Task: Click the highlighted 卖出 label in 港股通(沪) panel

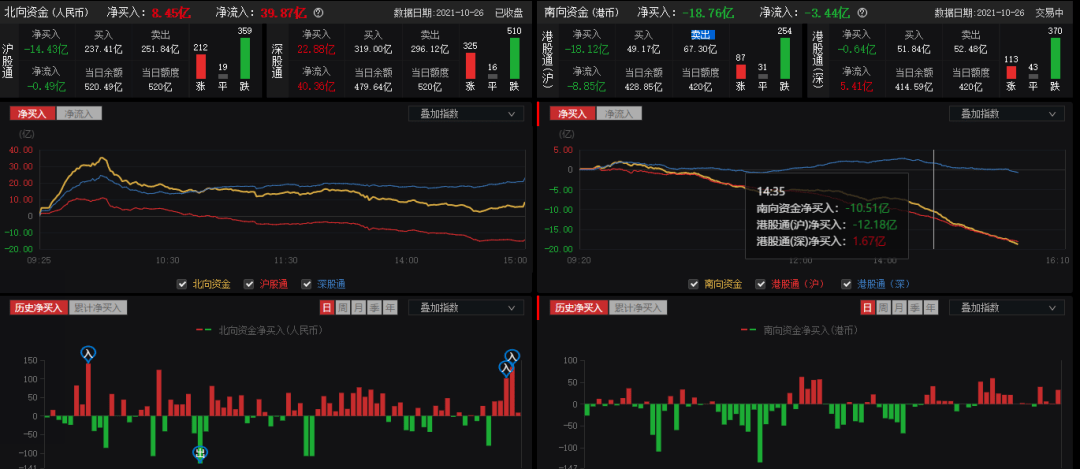Action: pyautogui.click(x=702, y=34)
